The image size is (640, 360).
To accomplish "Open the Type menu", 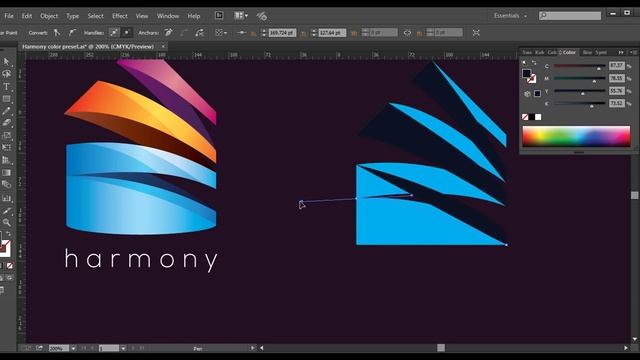I will [x=73, y=16].
